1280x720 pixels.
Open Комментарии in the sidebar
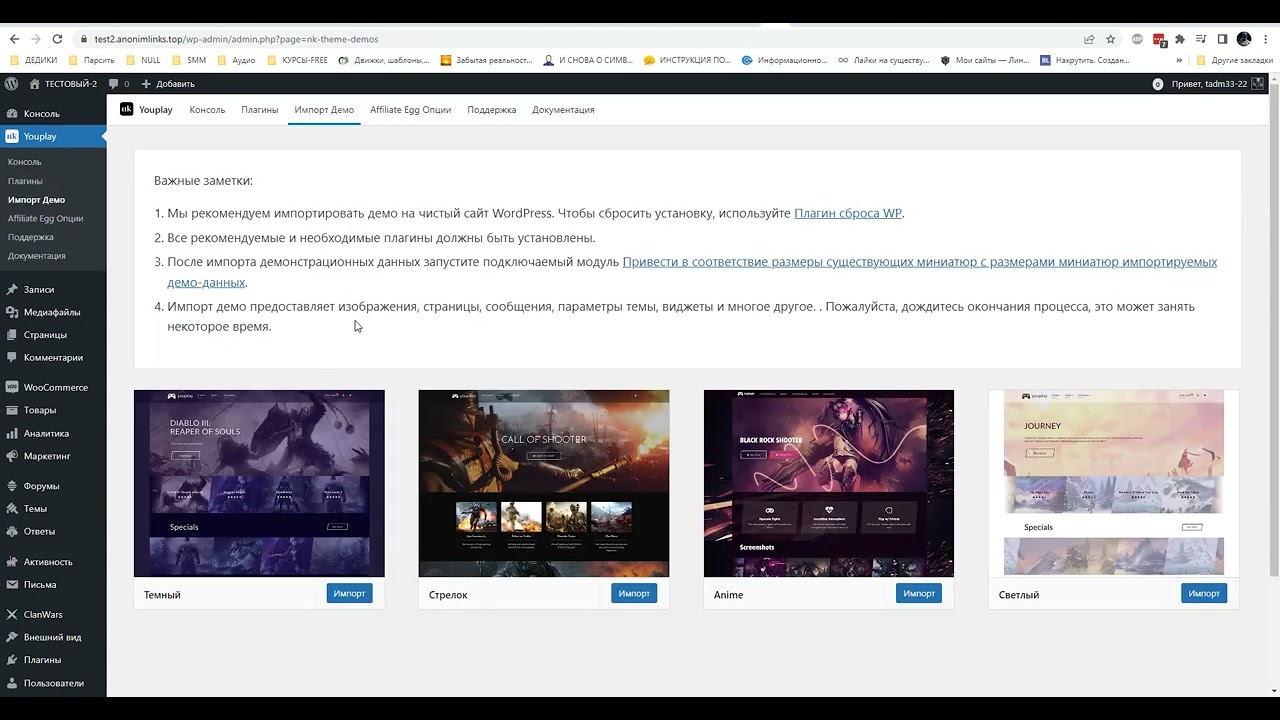(x=53, y=357)
